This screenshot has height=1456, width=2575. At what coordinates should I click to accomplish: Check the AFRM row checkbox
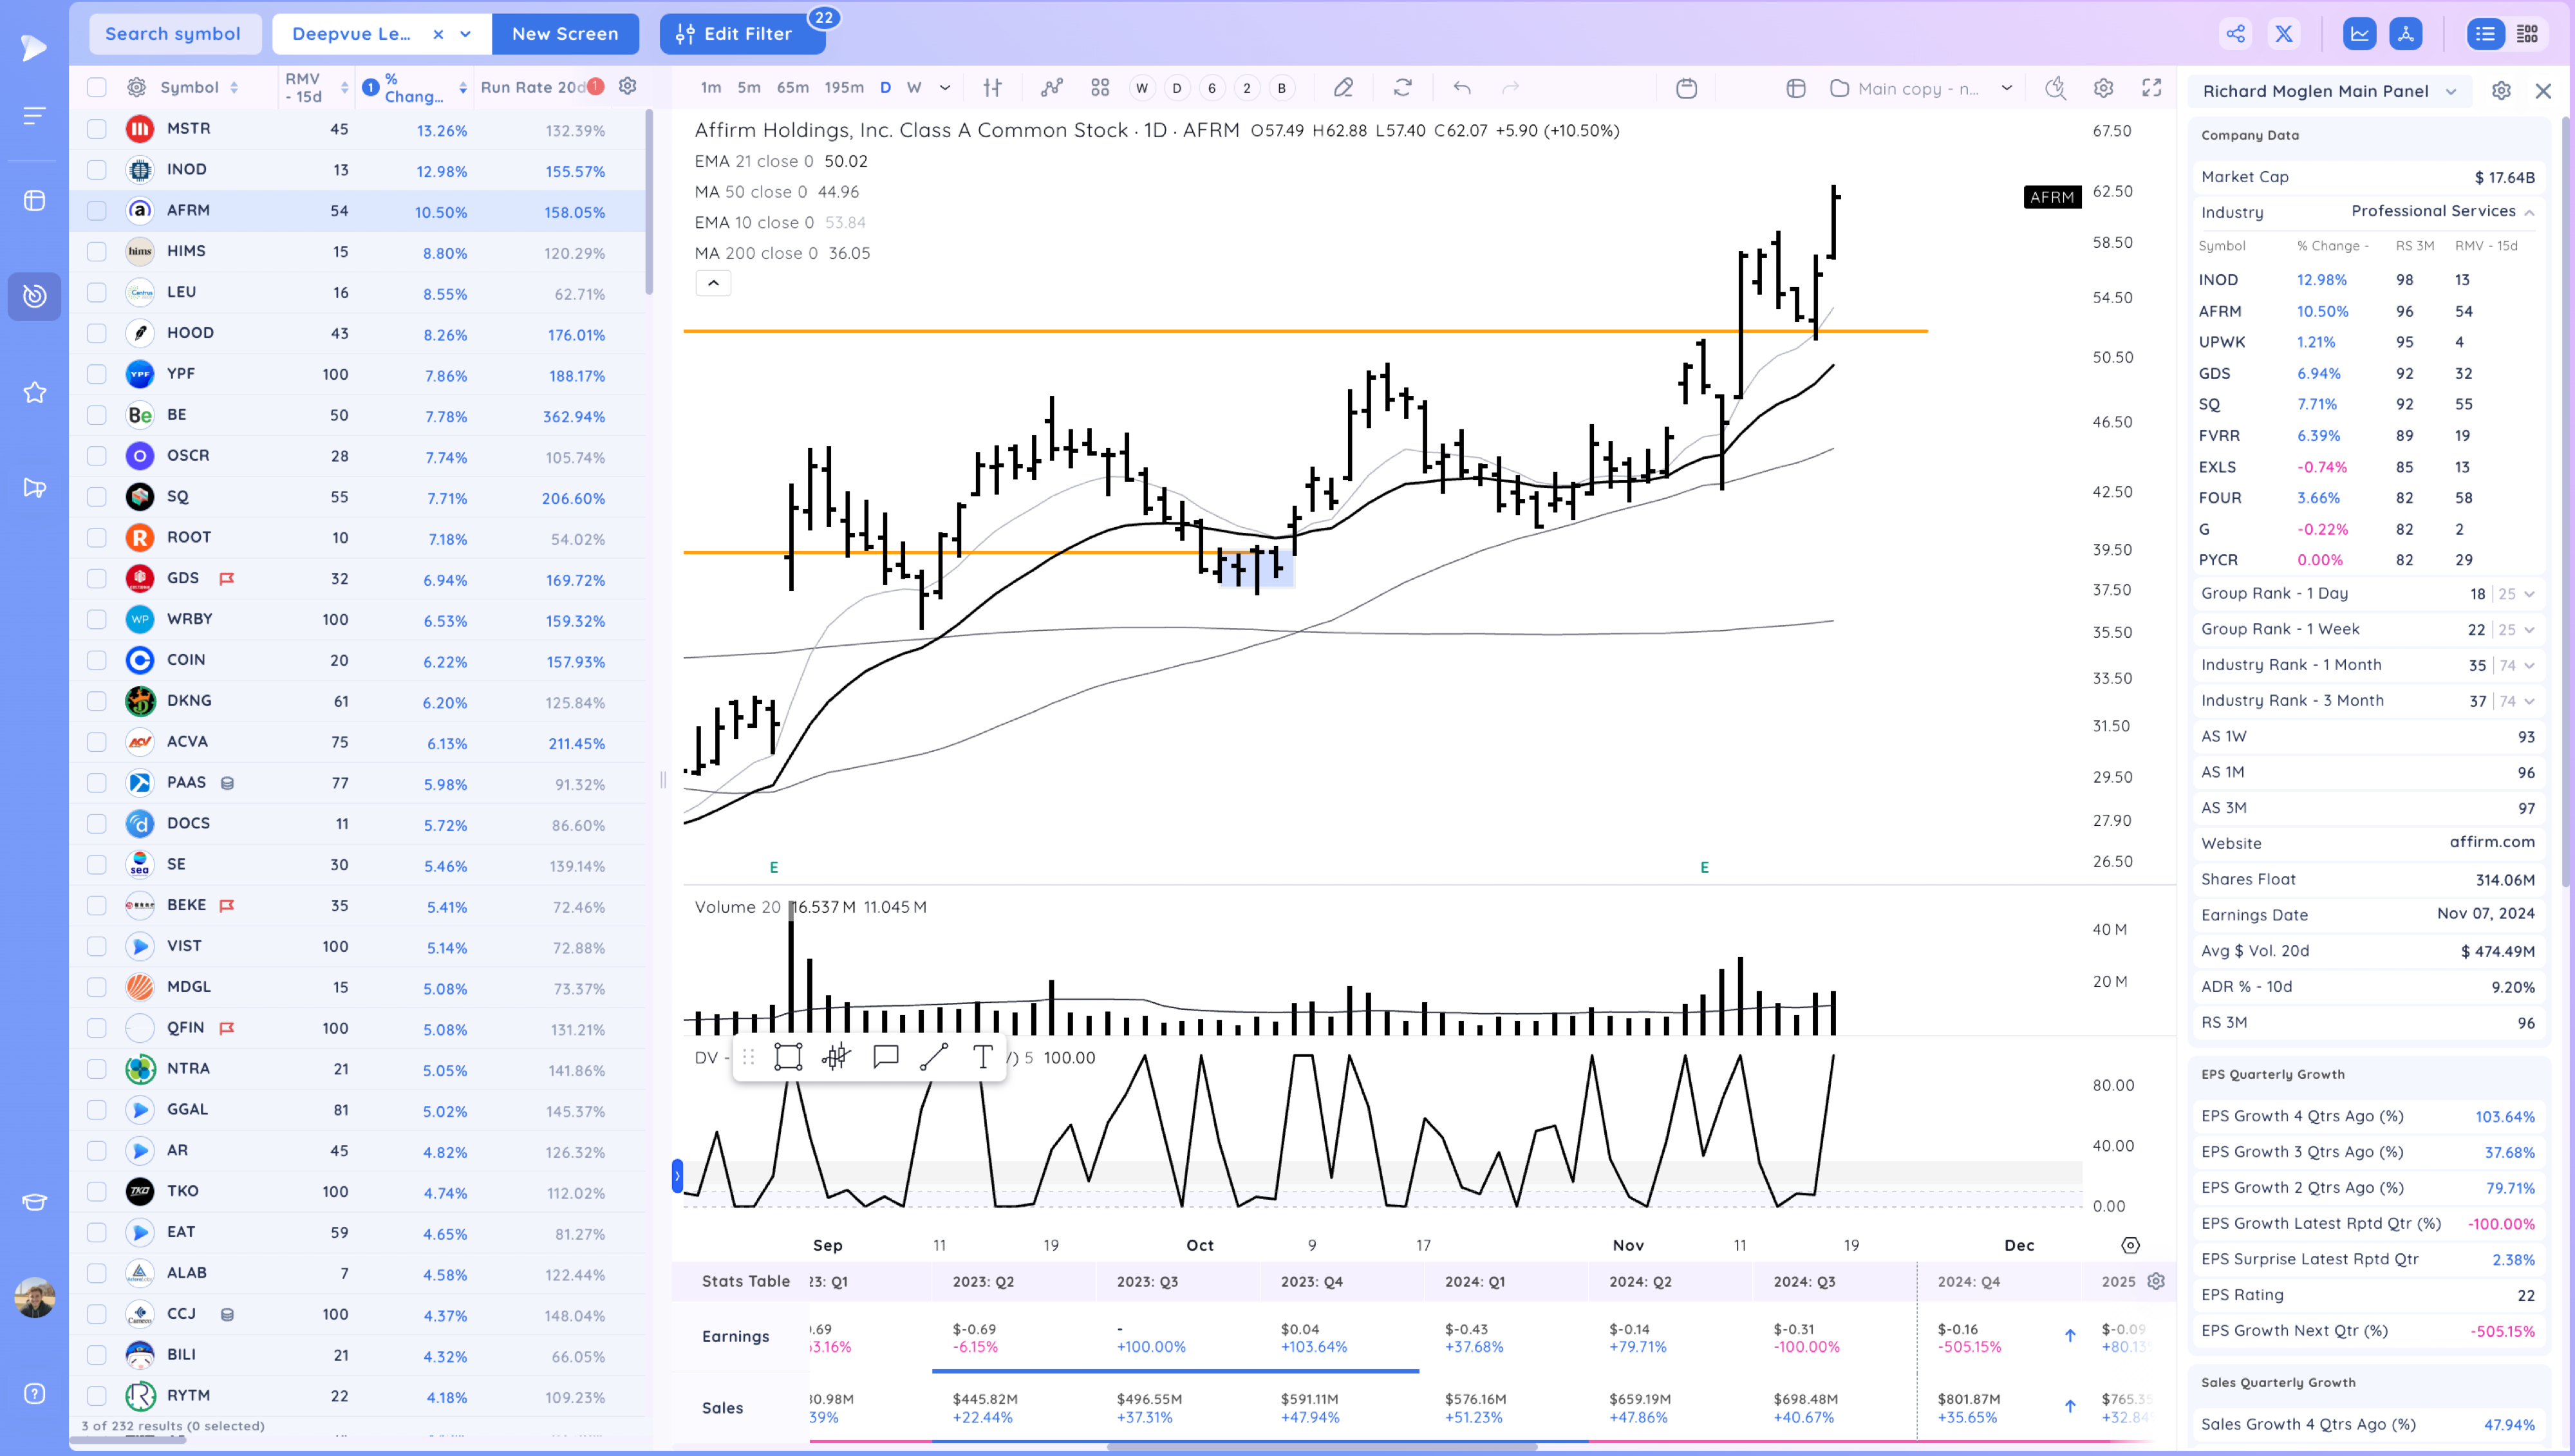(96, 211)
